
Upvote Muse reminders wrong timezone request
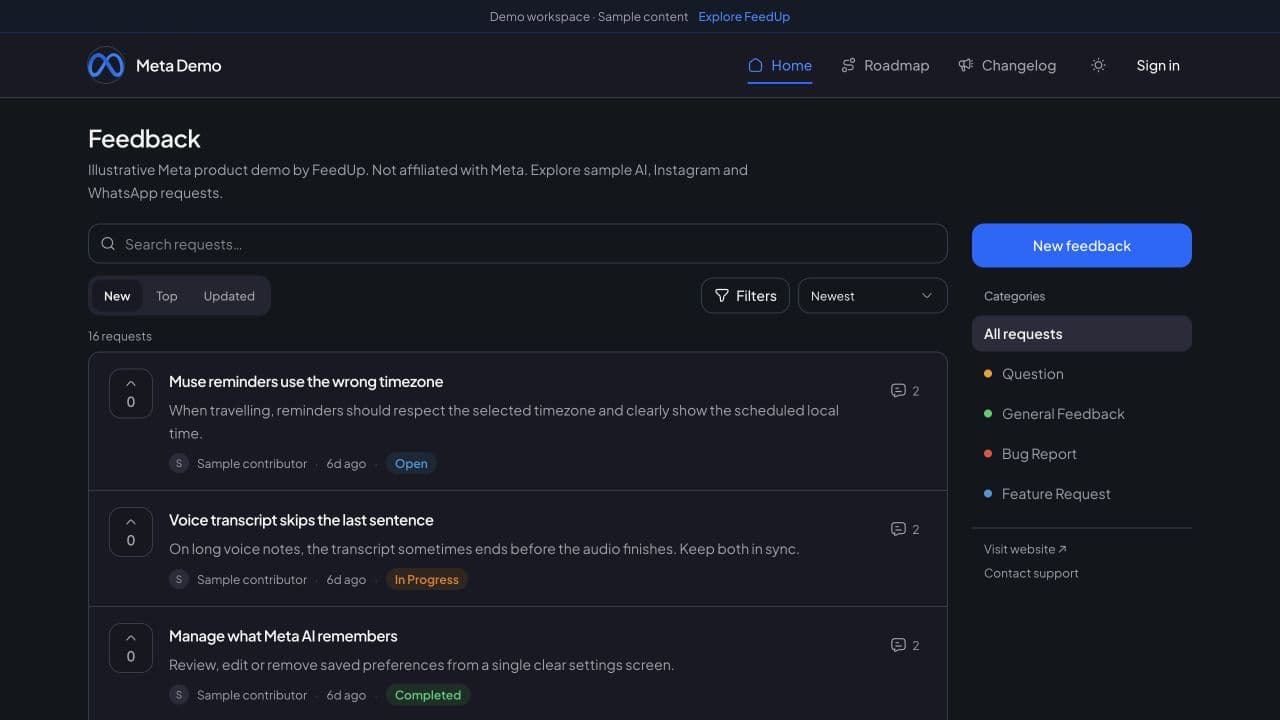tap(131, 393)
